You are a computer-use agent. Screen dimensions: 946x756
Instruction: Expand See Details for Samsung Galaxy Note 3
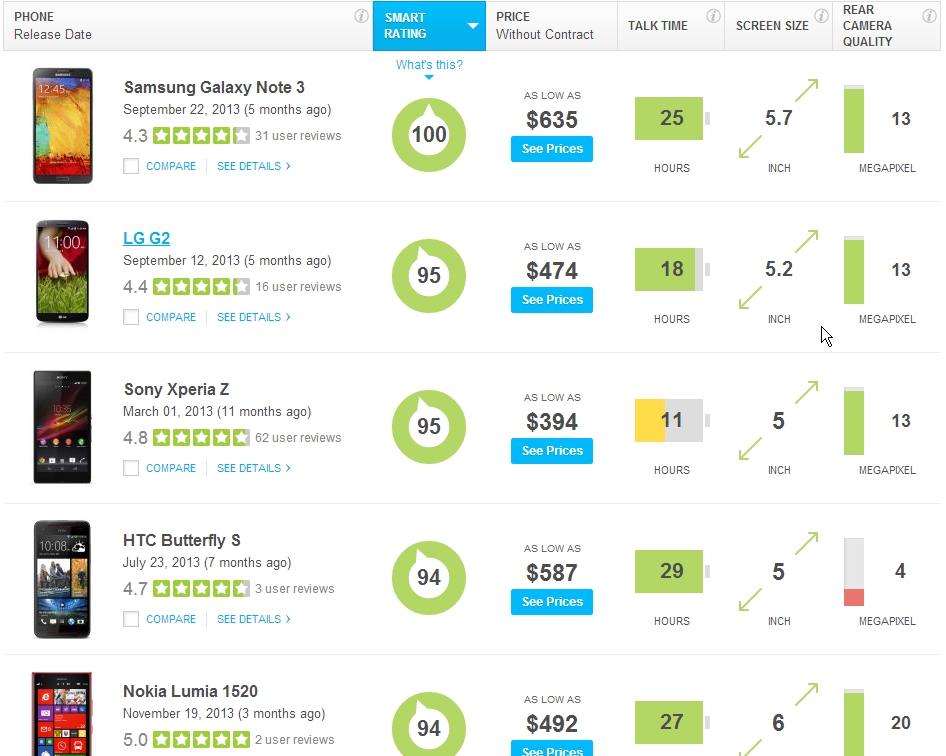[253, 166]
